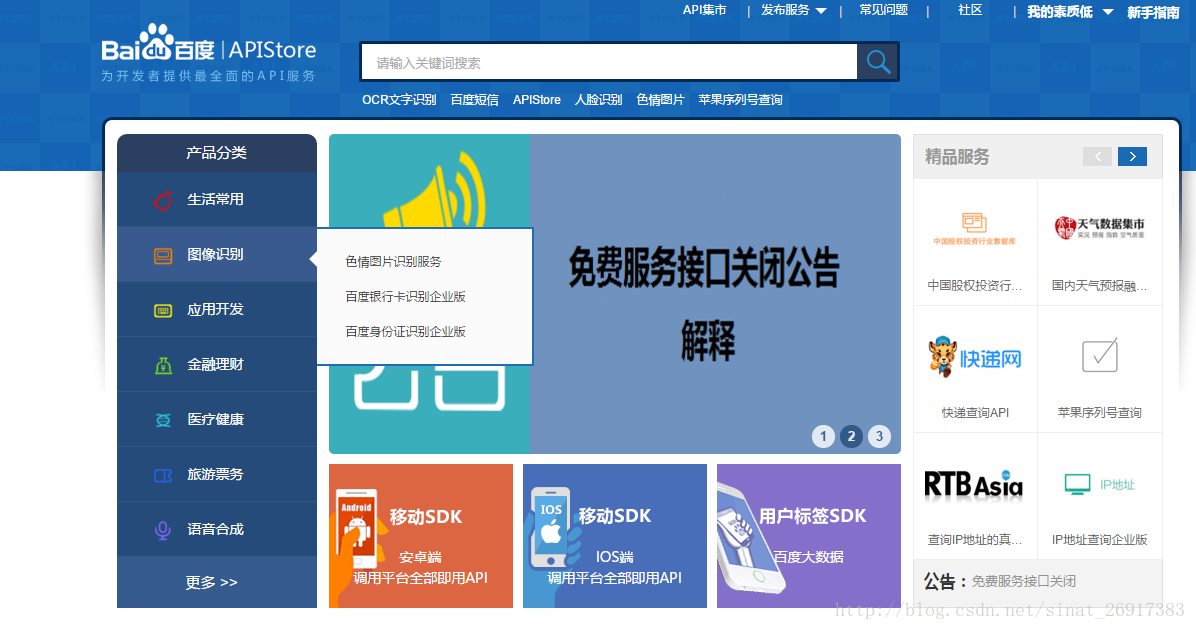Click the yellow megaphone banner graphic
This screenshot has height=630, width=1196.
[436, 189]
